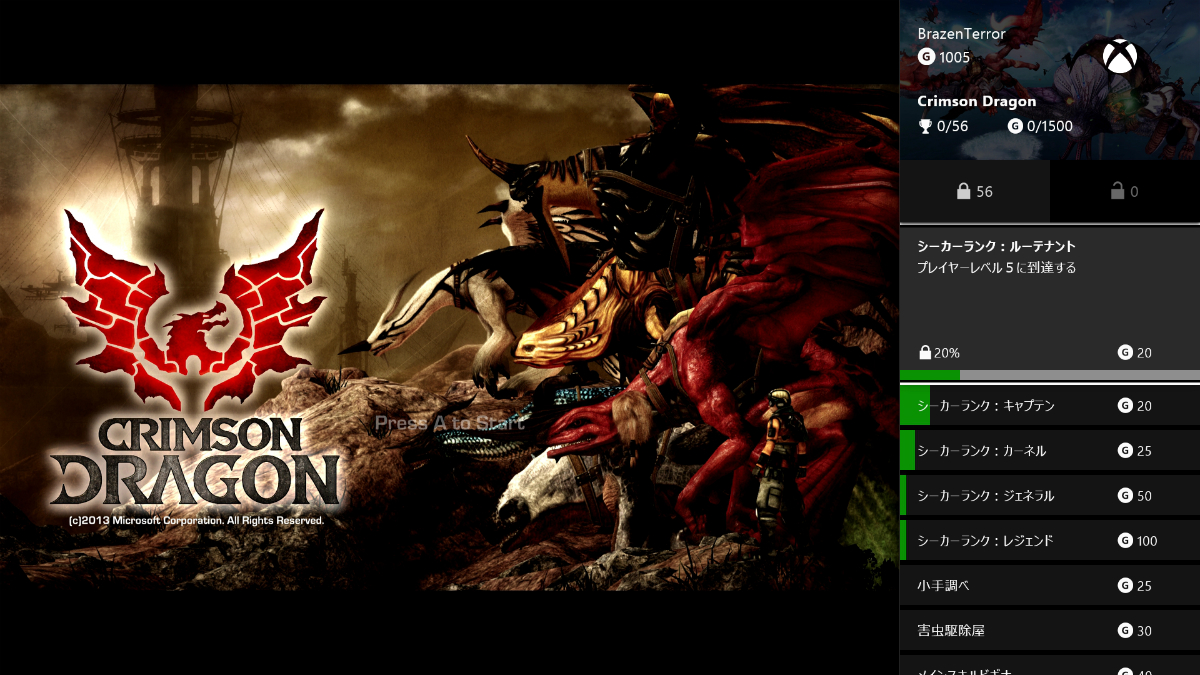The height and width of the screenshot is (675, 1200).
Task: Click the 0/1500 gamerscore count
Action: pyautogui.click(x=1050, y=126)
